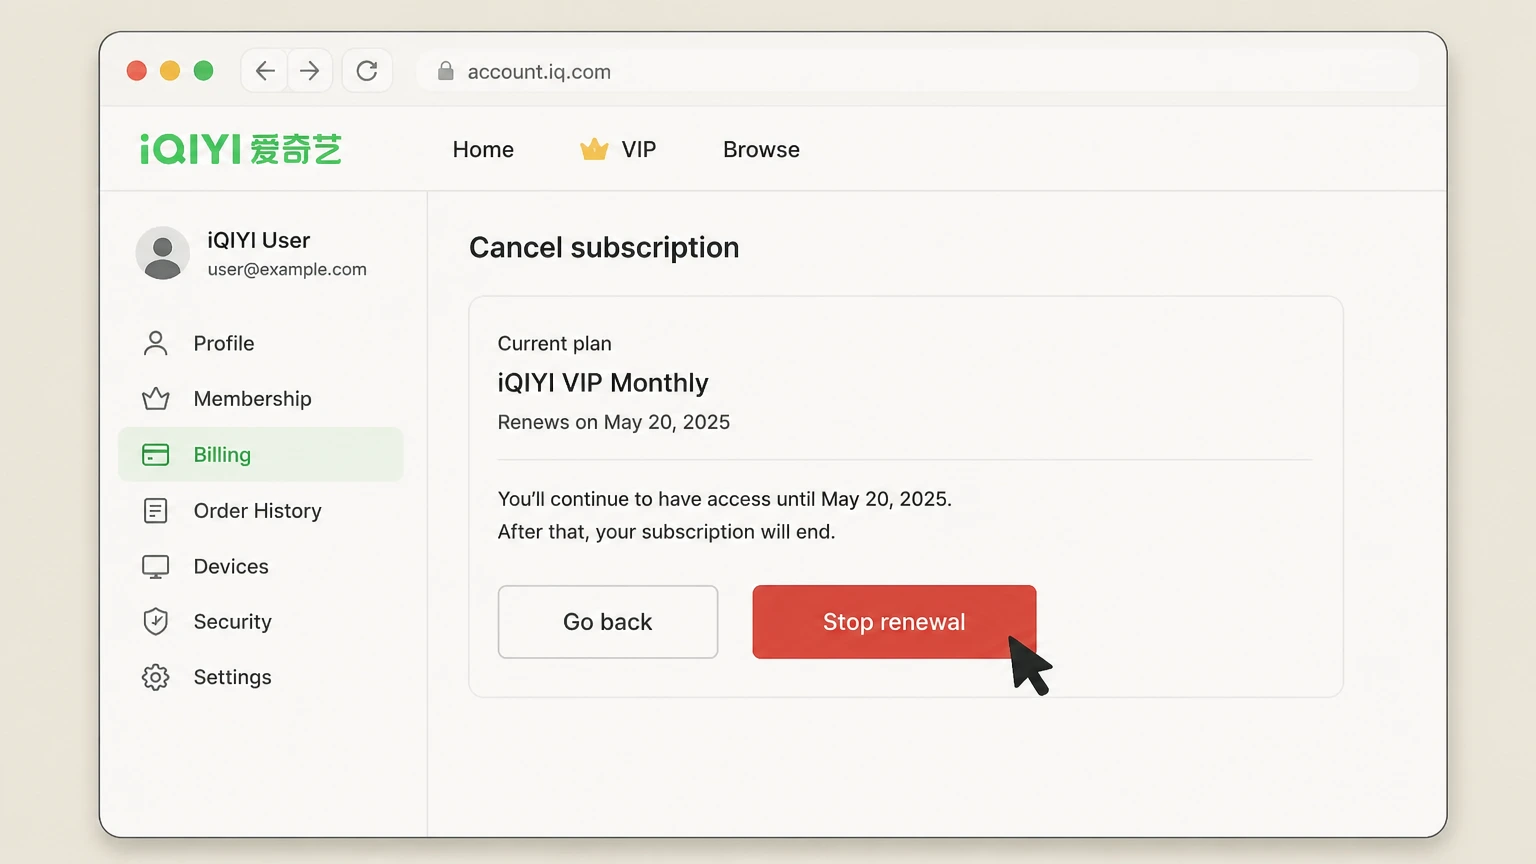Click the Order History document icon

click(156, 511)
